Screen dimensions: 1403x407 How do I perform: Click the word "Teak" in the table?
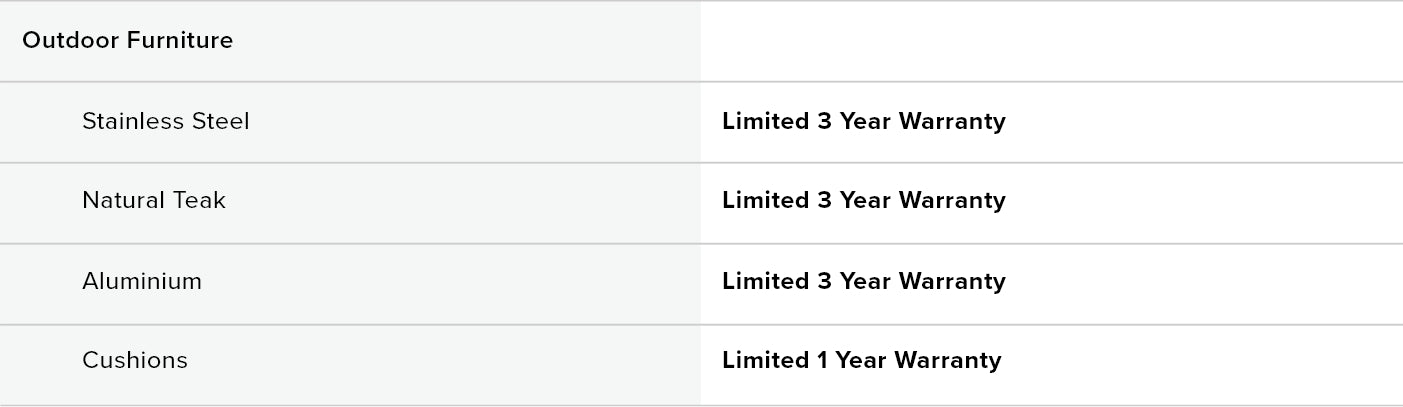tap(199, 201)
